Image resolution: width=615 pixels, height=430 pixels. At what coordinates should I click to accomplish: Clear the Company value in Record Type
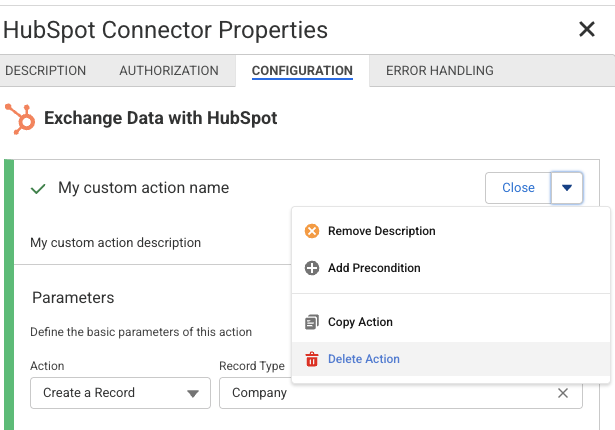point(563,393)
